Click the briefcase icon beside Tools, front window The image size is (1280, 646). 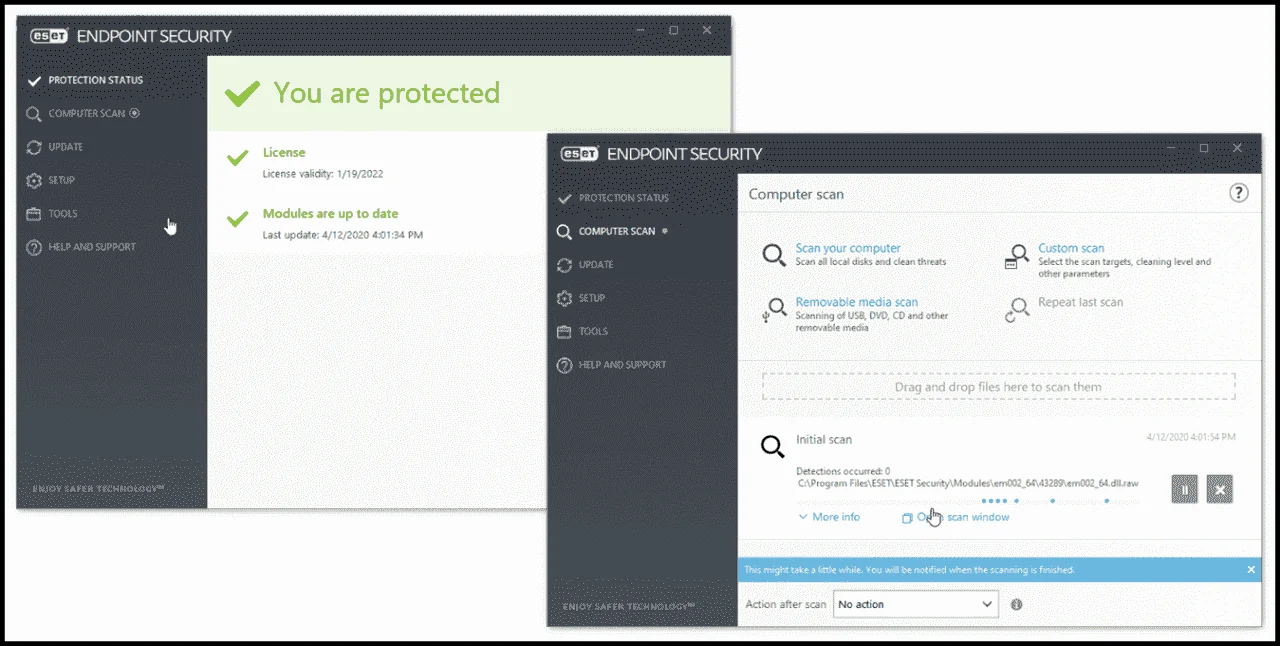click(564, 332)
